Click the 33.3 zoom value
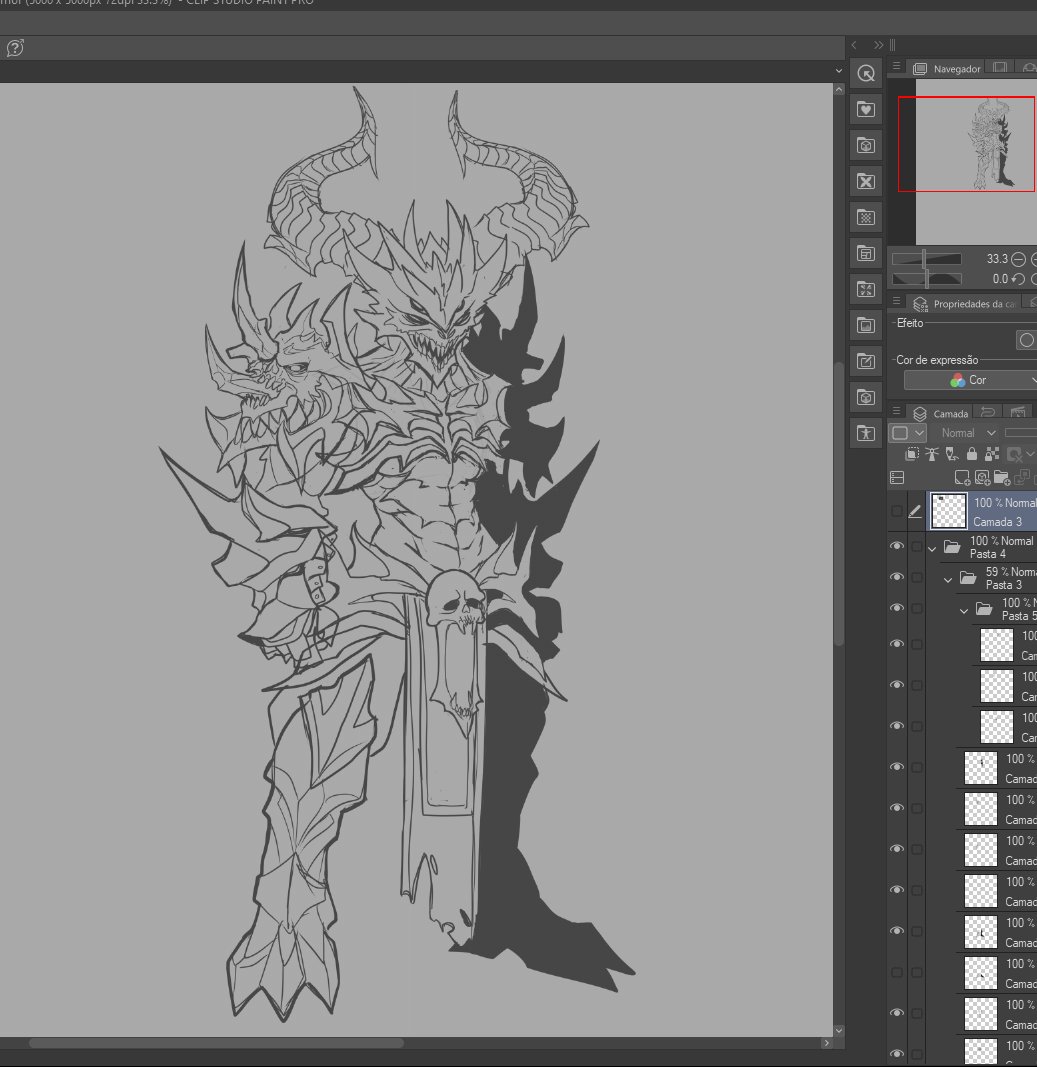Screen dimensions: 1037x1067 997,259
